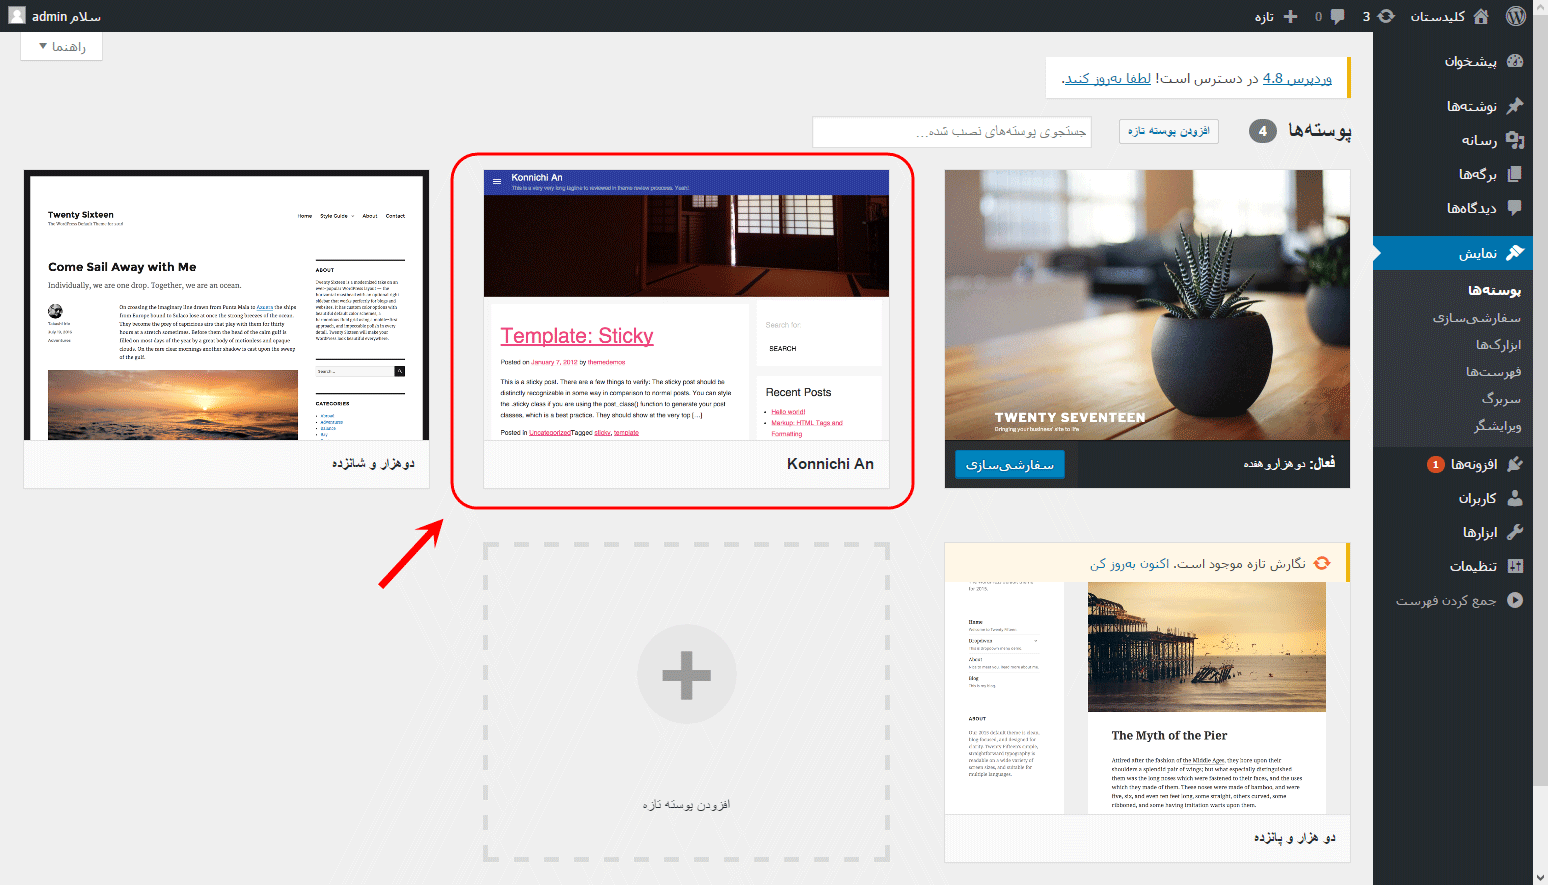Screen dimensions: 1548x885
Task: Click the large plus icon to add theme
Action: click(x=687, y=674)
